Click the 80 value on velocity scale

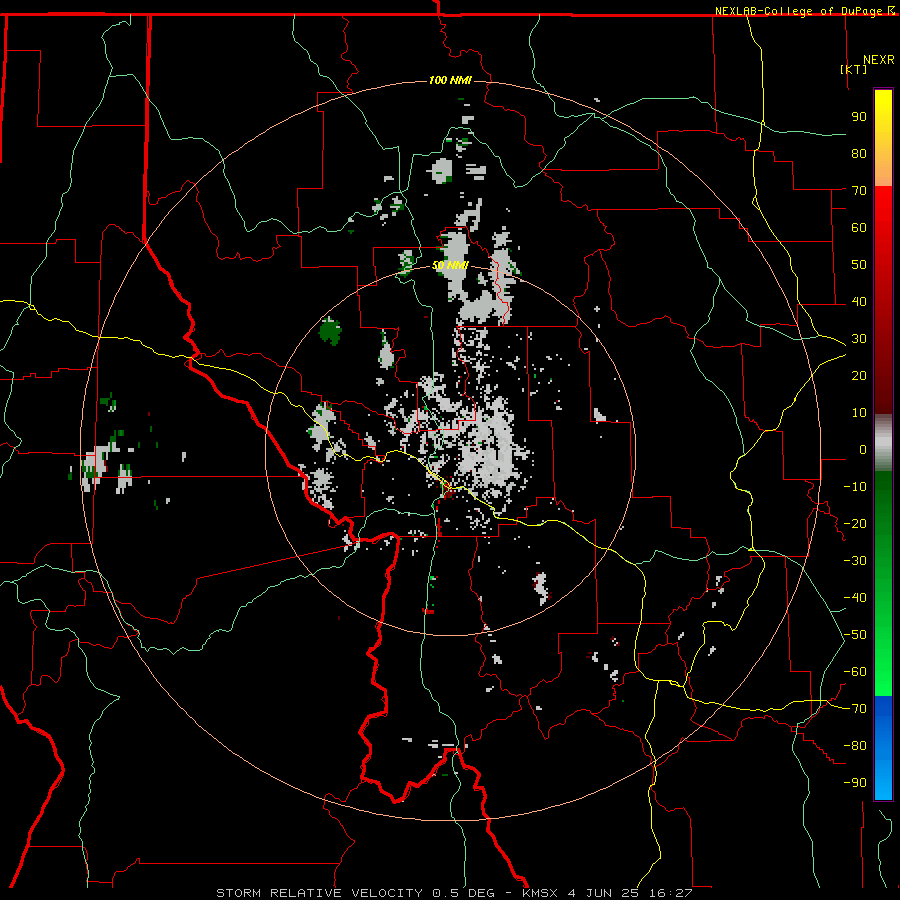(x=859, y=154)
